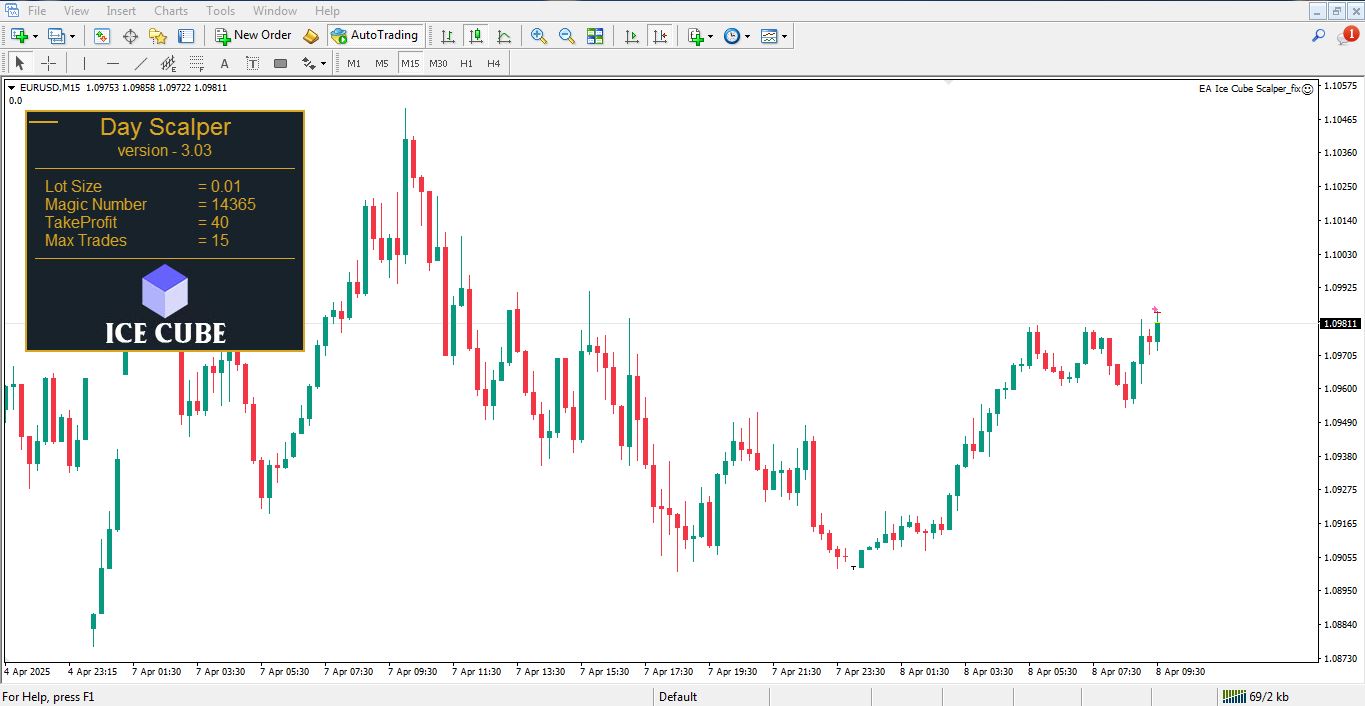This screenshot has width=1365, height=706.
Task: Select the Fibonacci retracement tool
Action: (197, 64)
